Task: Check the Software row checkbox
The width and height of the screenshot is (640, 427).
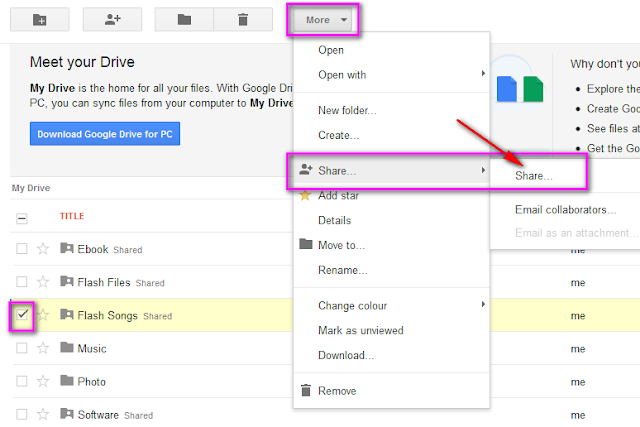Action: (x=22, y=414)
